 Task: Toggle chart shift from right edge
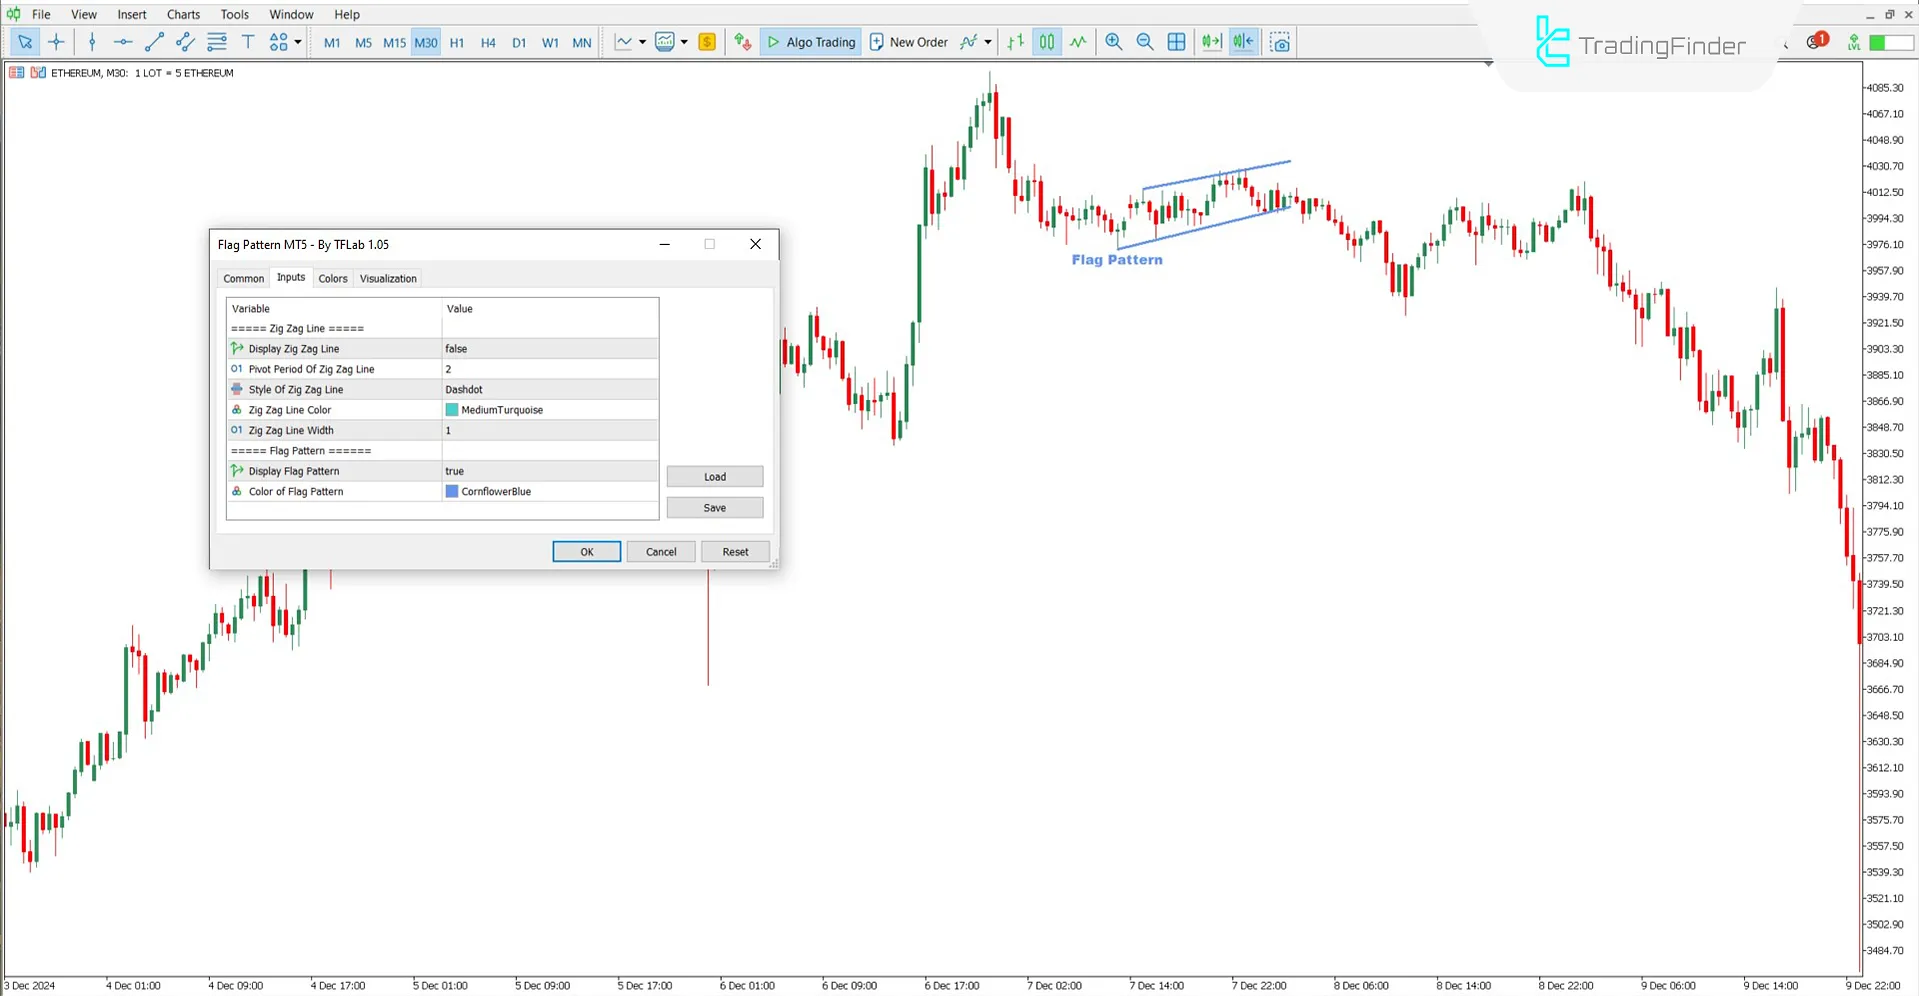tap(1242, 42)
